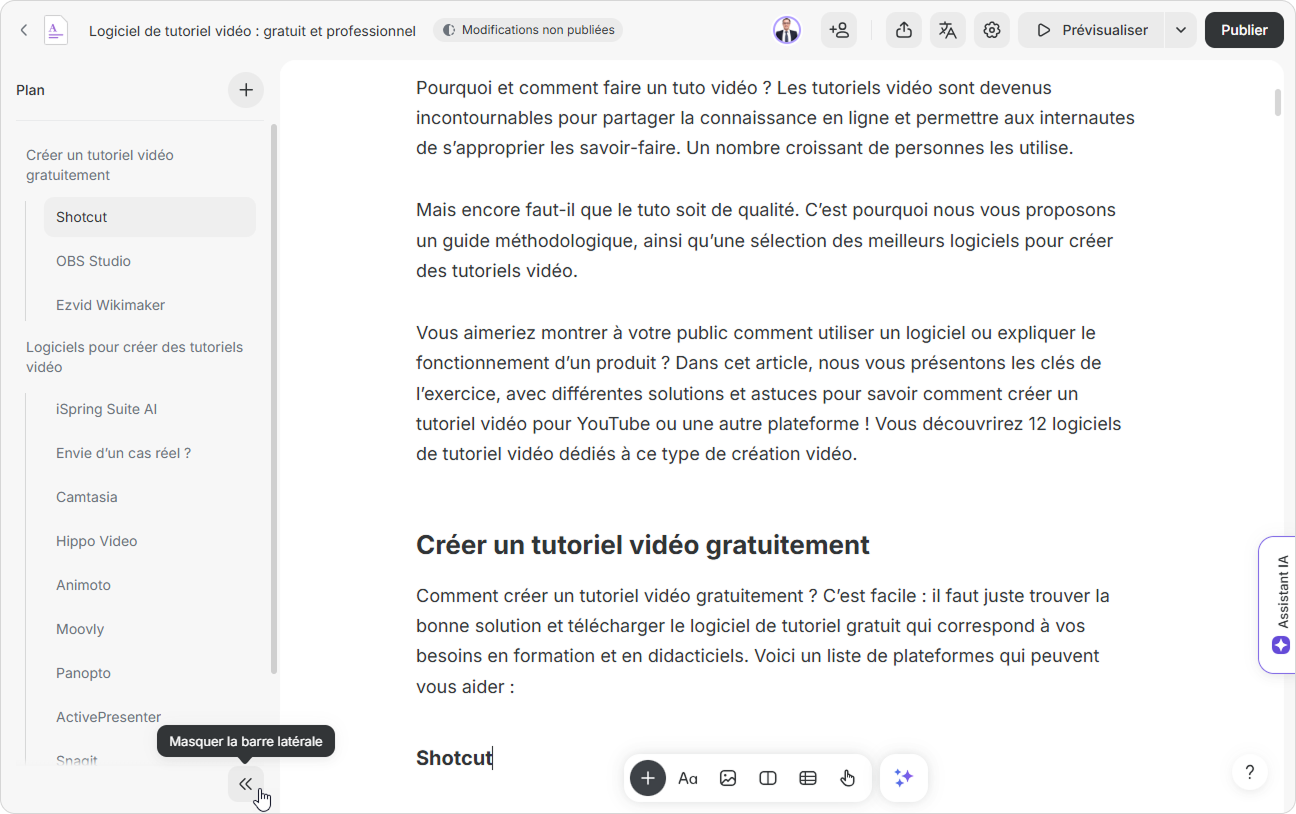Insert image from bottom toolbar
Screen dimensions: 1296x814
click(728, 778)
